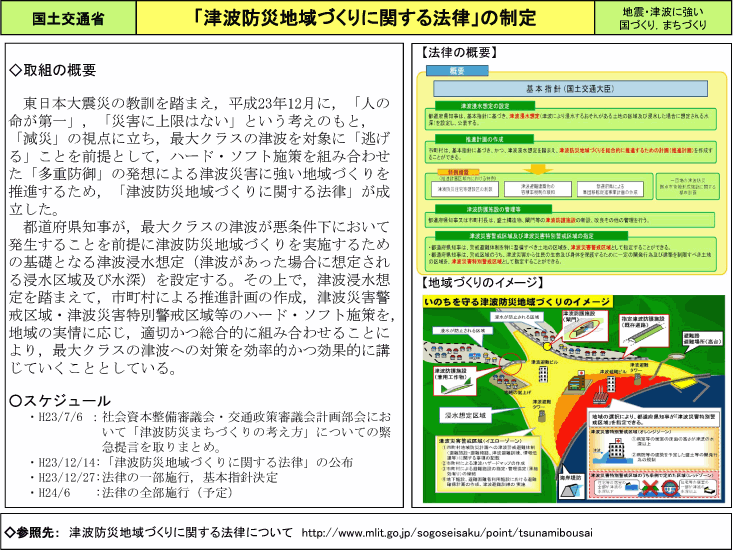Click the red X mark in red zone box
Viewport: 733px width, 550px height.
[648, 489]
